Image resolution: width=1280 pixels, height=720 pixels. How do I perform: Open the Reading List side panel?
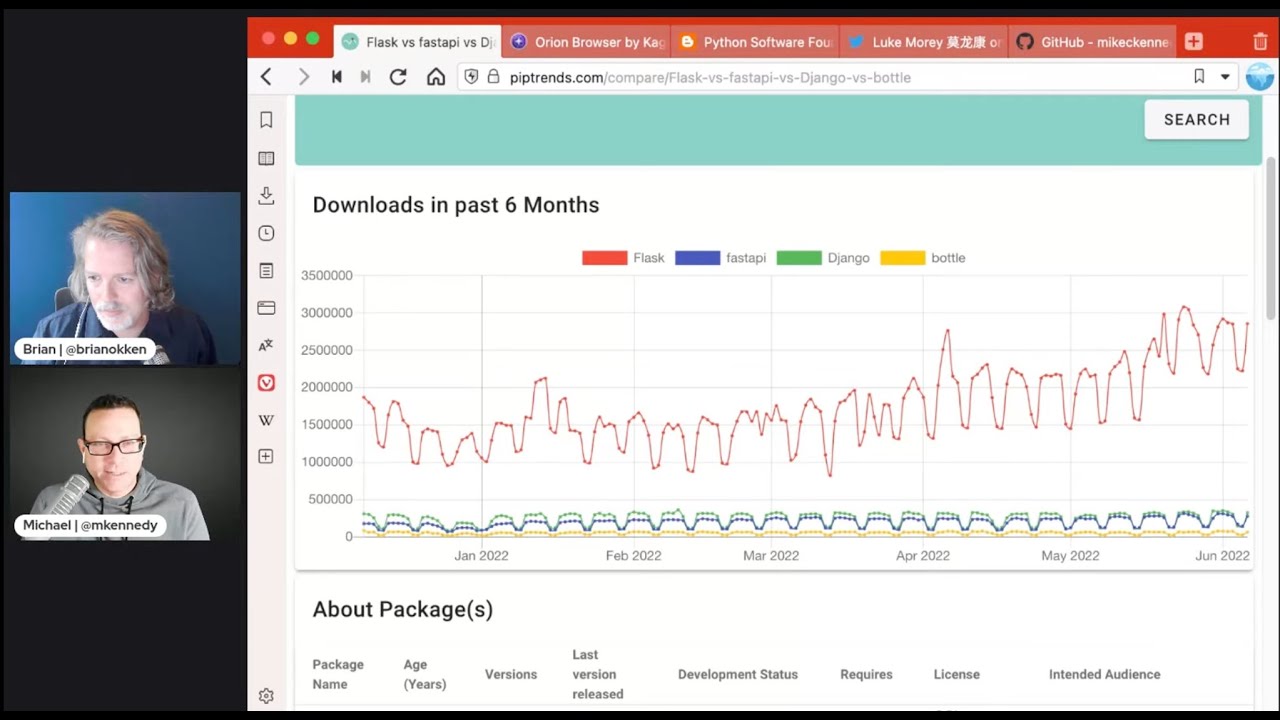tap(266, 158)
